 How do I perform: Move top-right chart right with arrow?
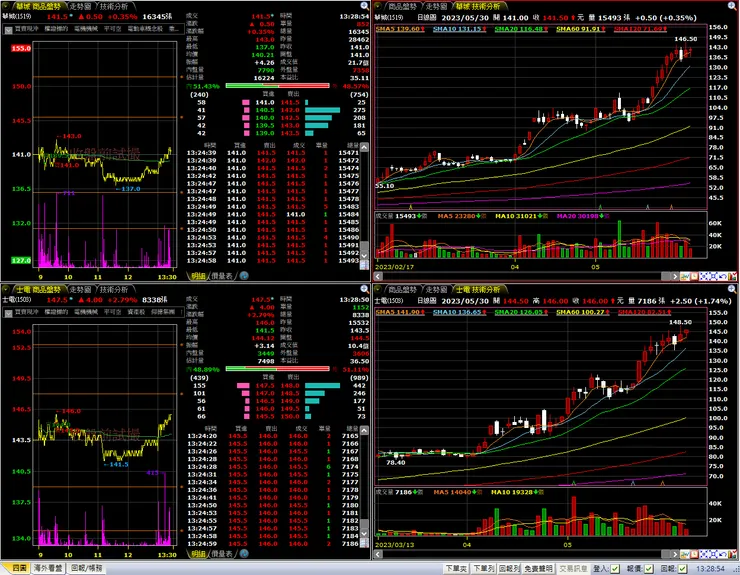pos(675,276)
